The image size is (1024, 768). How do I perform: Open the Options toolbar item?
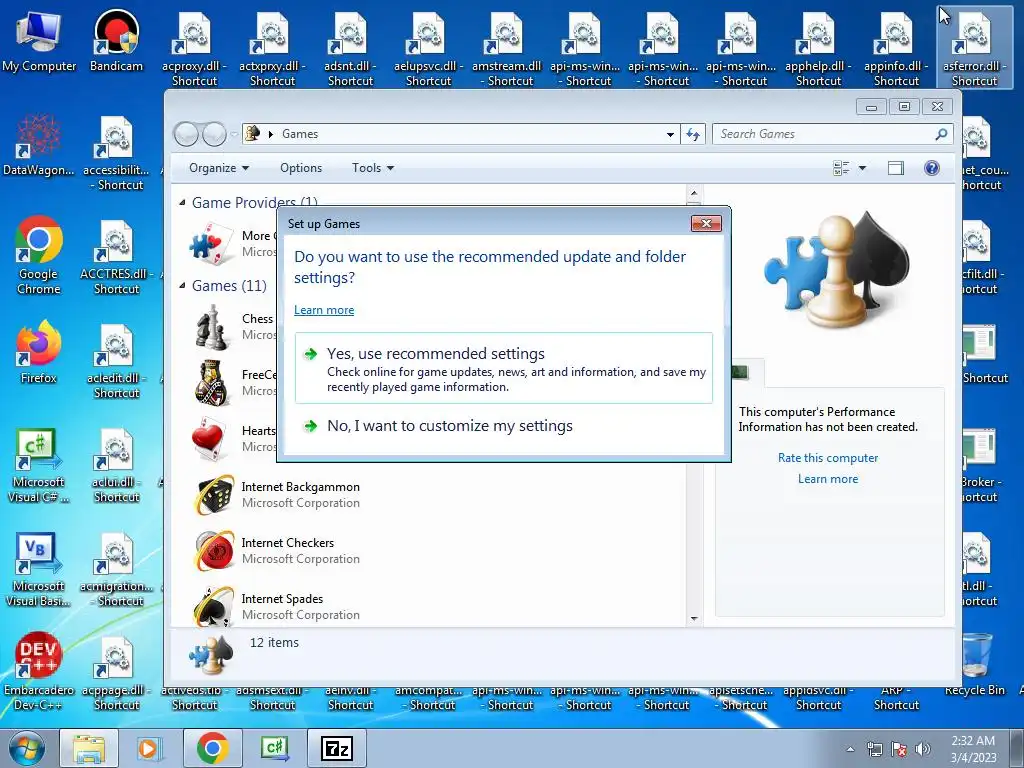pyautogui.click(x=301, y=168)
